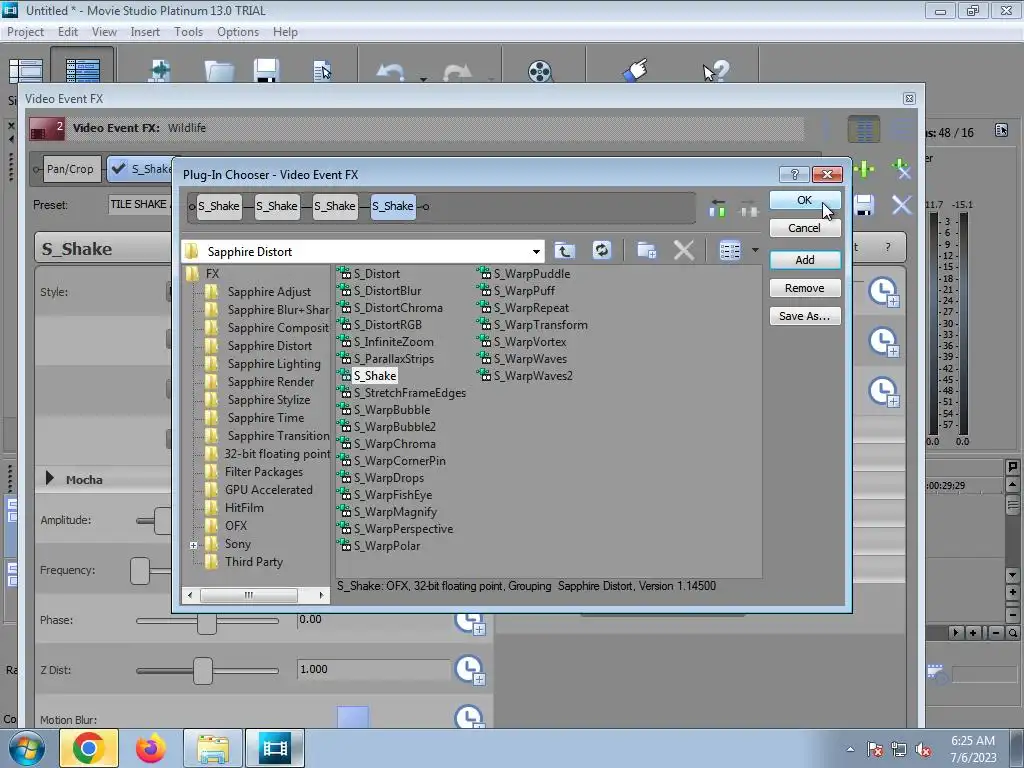Select the highlighted fourth S_Shake chain item
This screenshot has width=1024, height=768.
[x=393, y=206]
